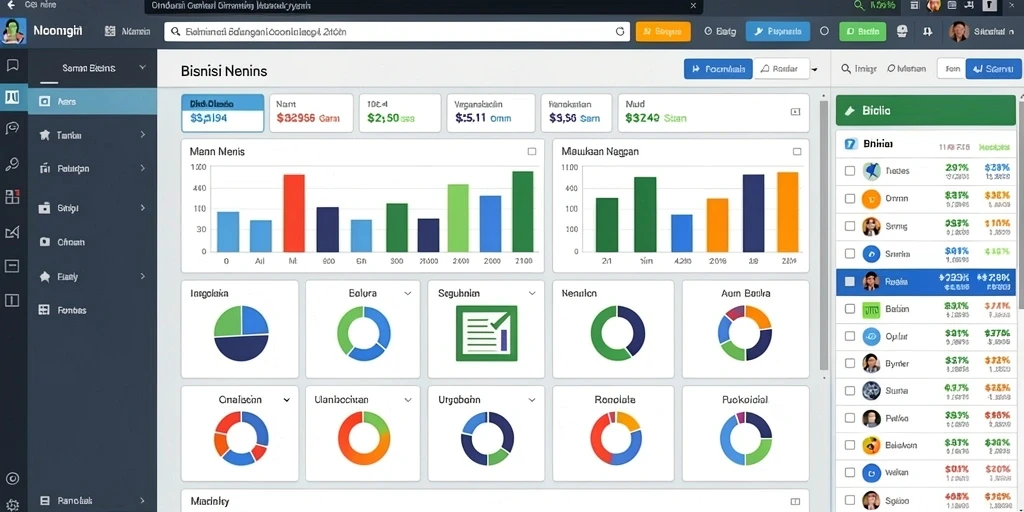Click the bookmark icon in left rail
This screenshot has height=512, width=1024.
tap(12, 65)
